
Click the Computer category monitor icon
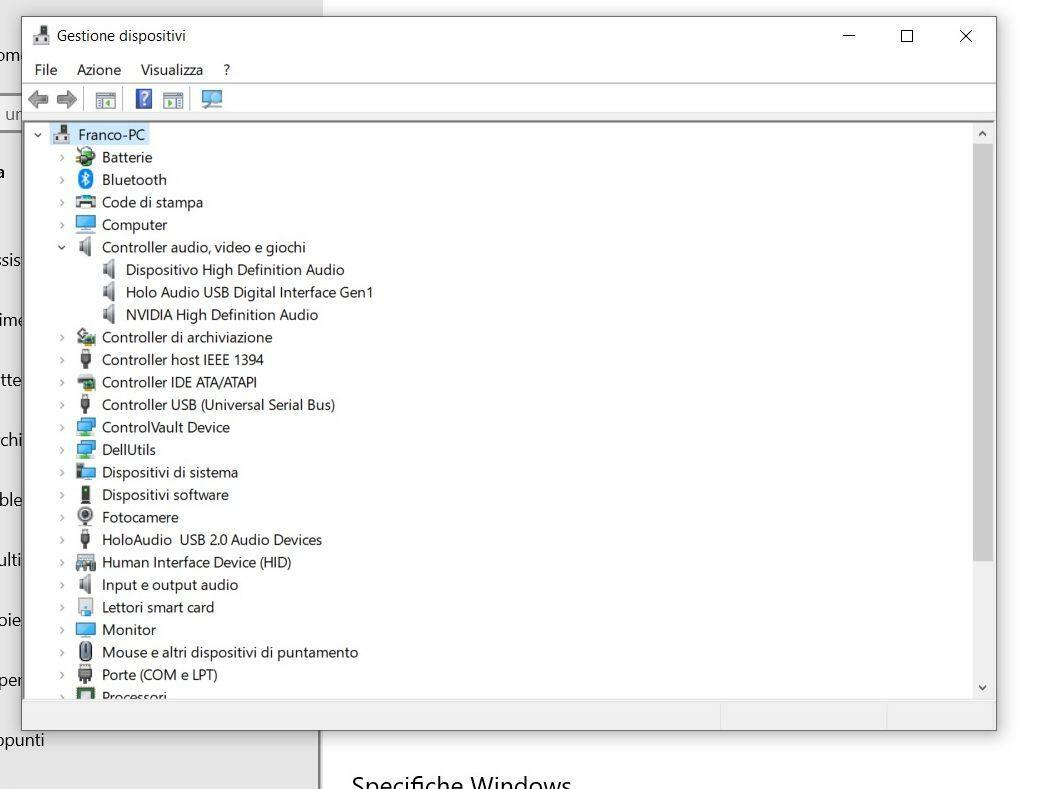click(x=85, y=224)
